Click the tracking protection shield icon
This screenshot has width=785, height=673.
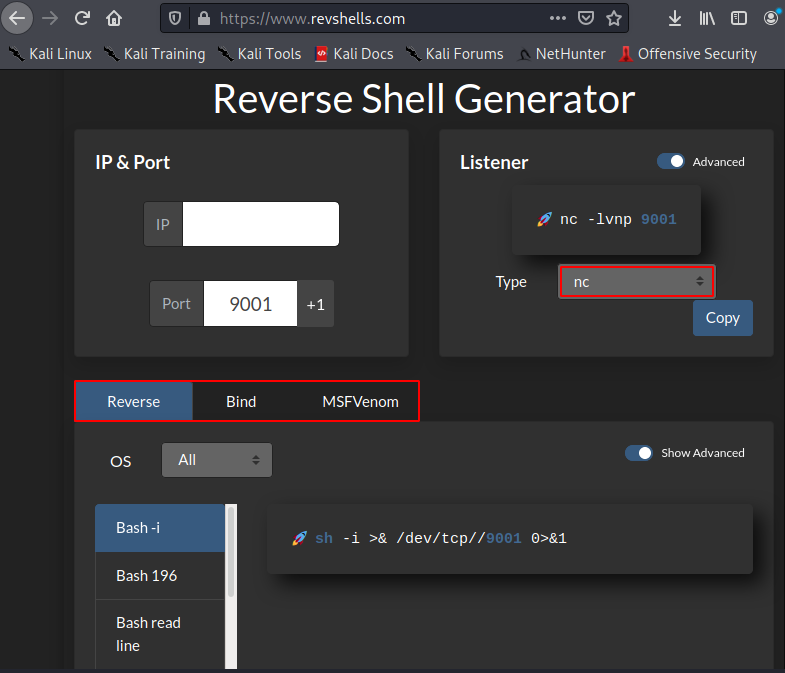175,19
